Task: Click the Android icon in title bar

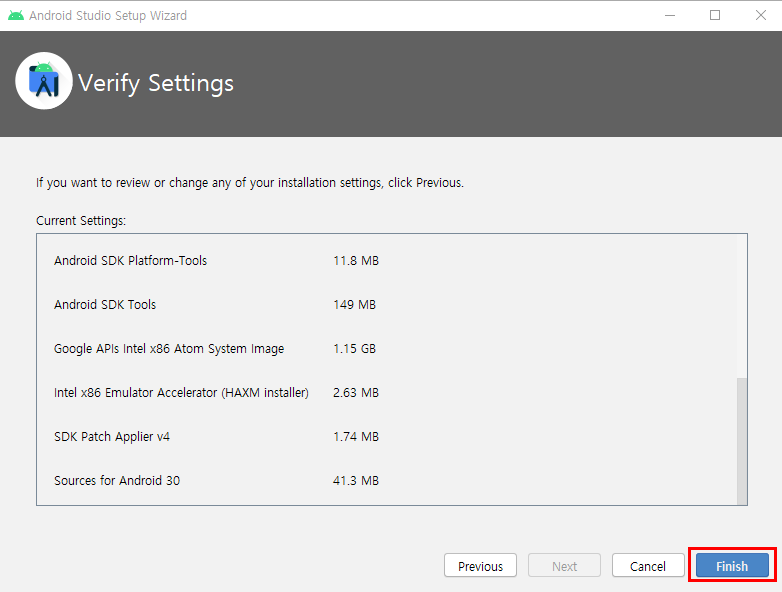Action: point(16,15)
